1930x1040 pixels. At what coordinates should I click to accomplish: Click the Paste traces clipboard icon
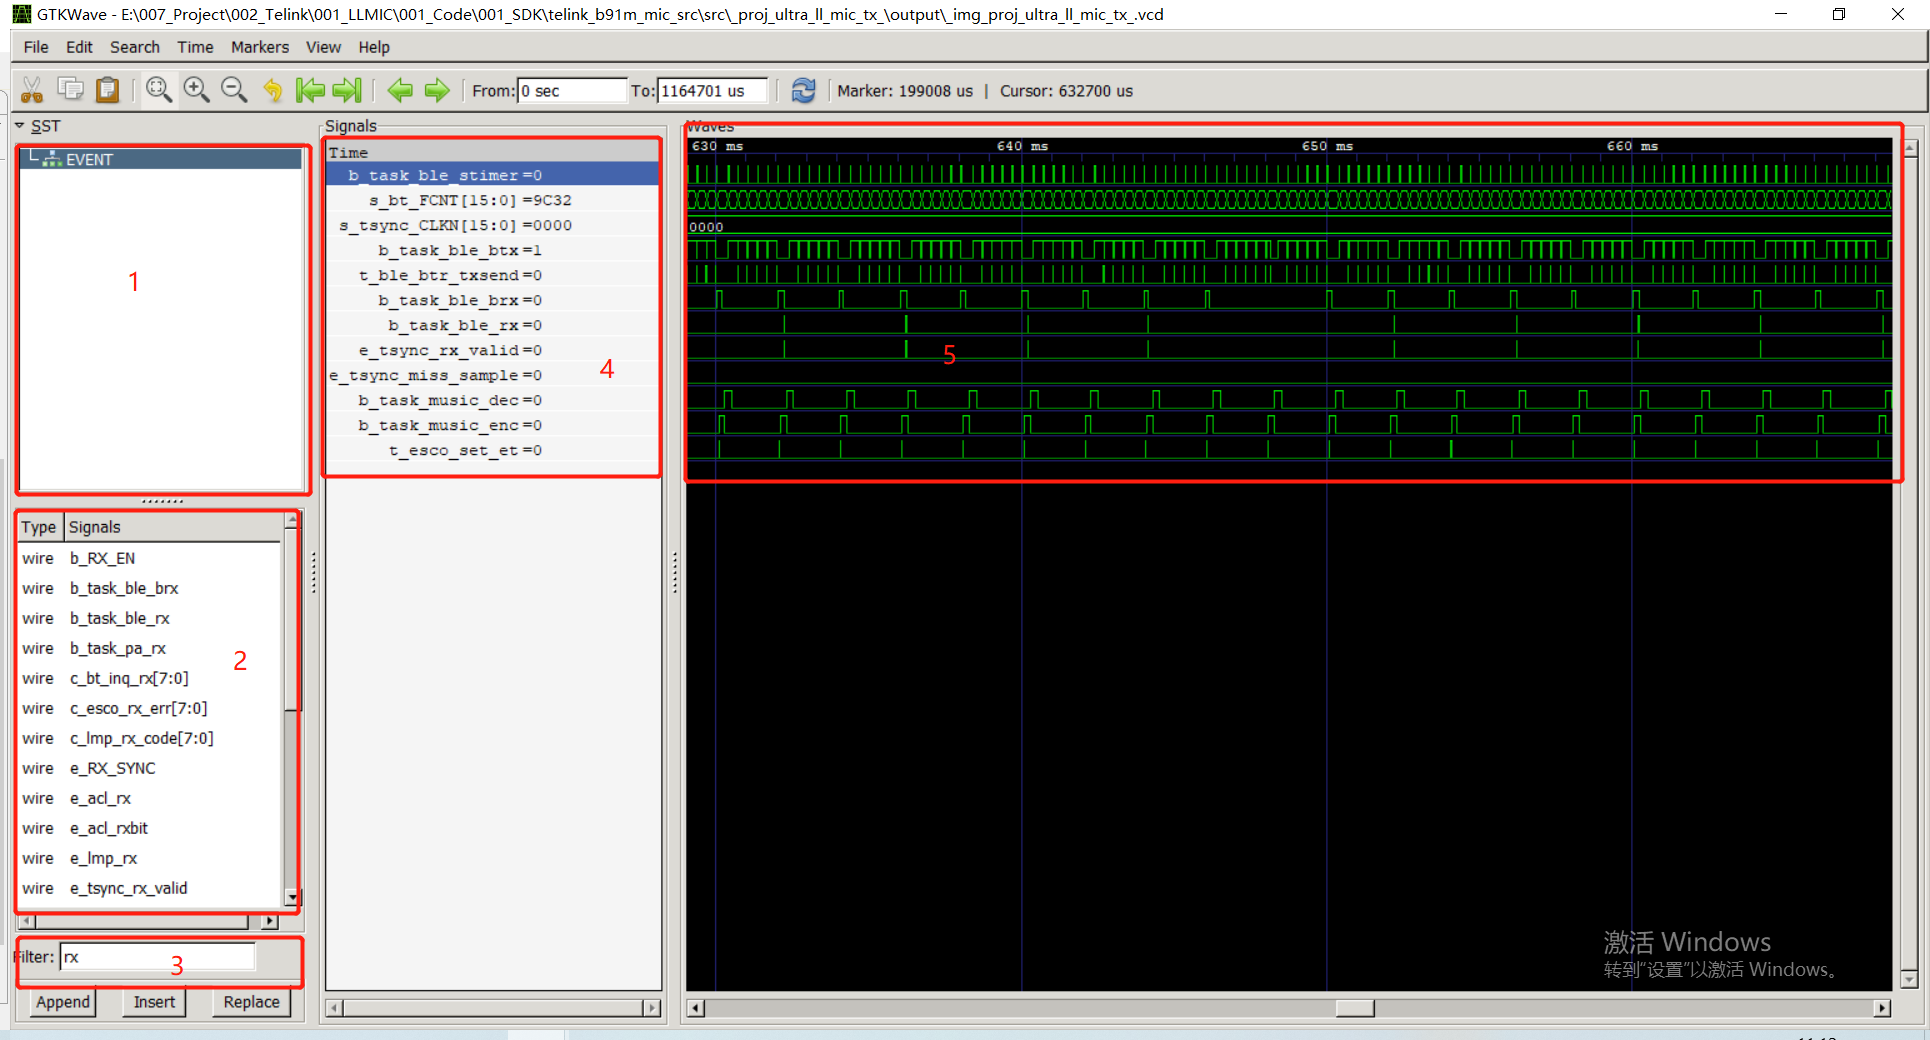(x=107, y=89)
